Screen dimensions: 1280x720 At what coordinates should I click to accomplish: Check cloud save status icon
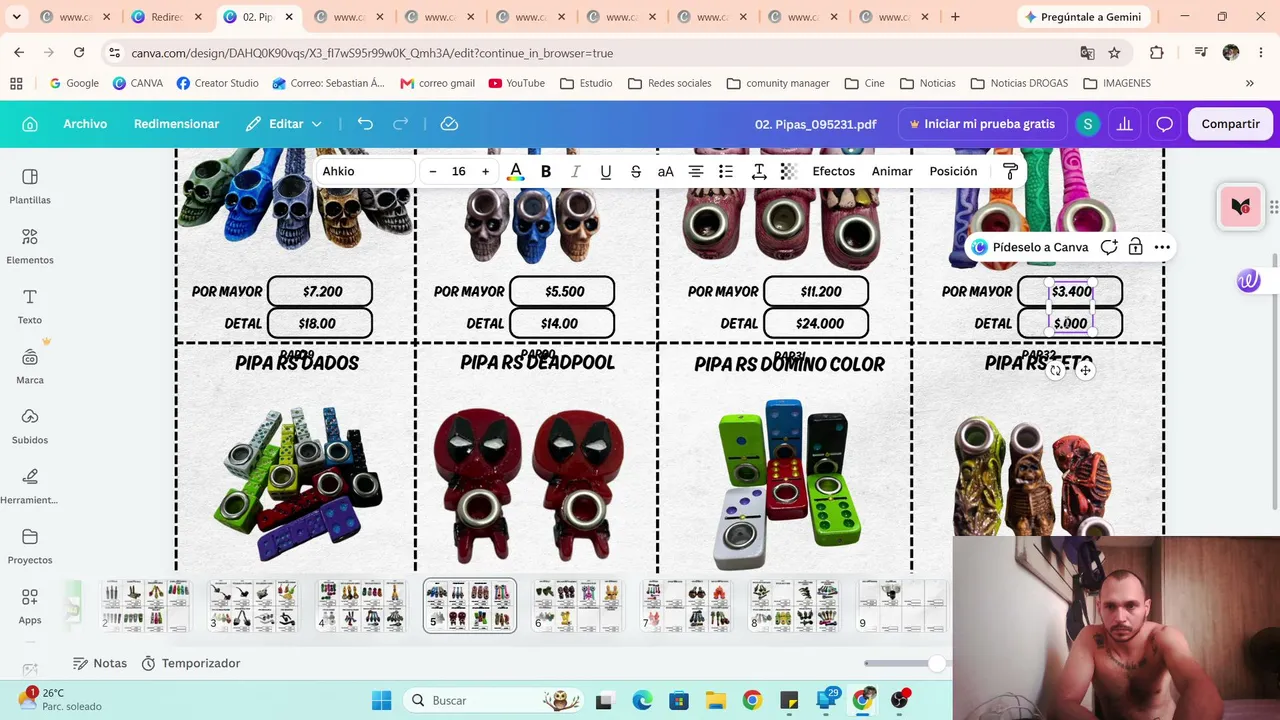coord(449,124)
